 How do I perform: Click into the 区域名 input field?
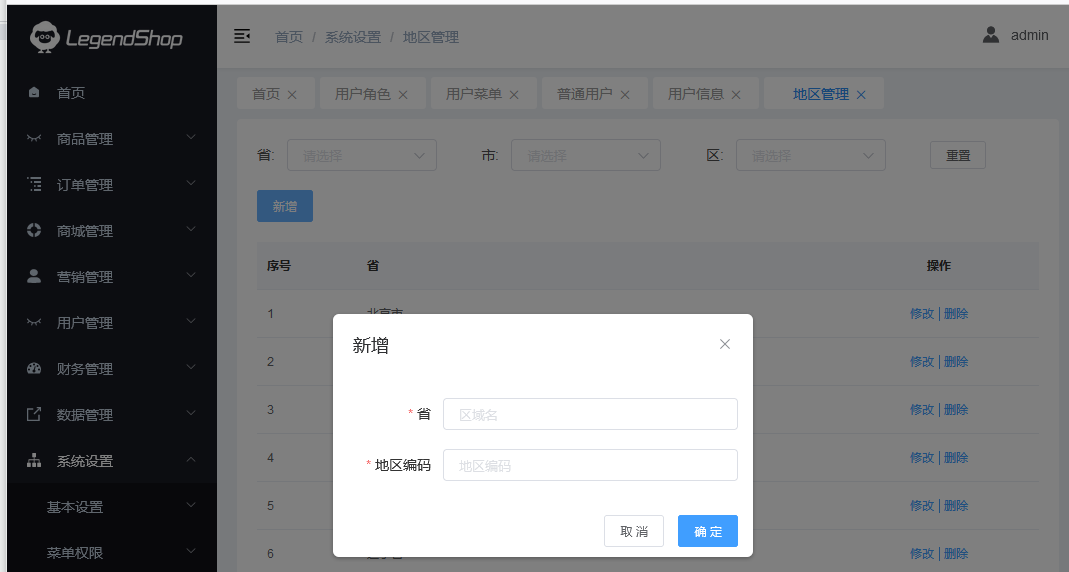pos(590,414)
